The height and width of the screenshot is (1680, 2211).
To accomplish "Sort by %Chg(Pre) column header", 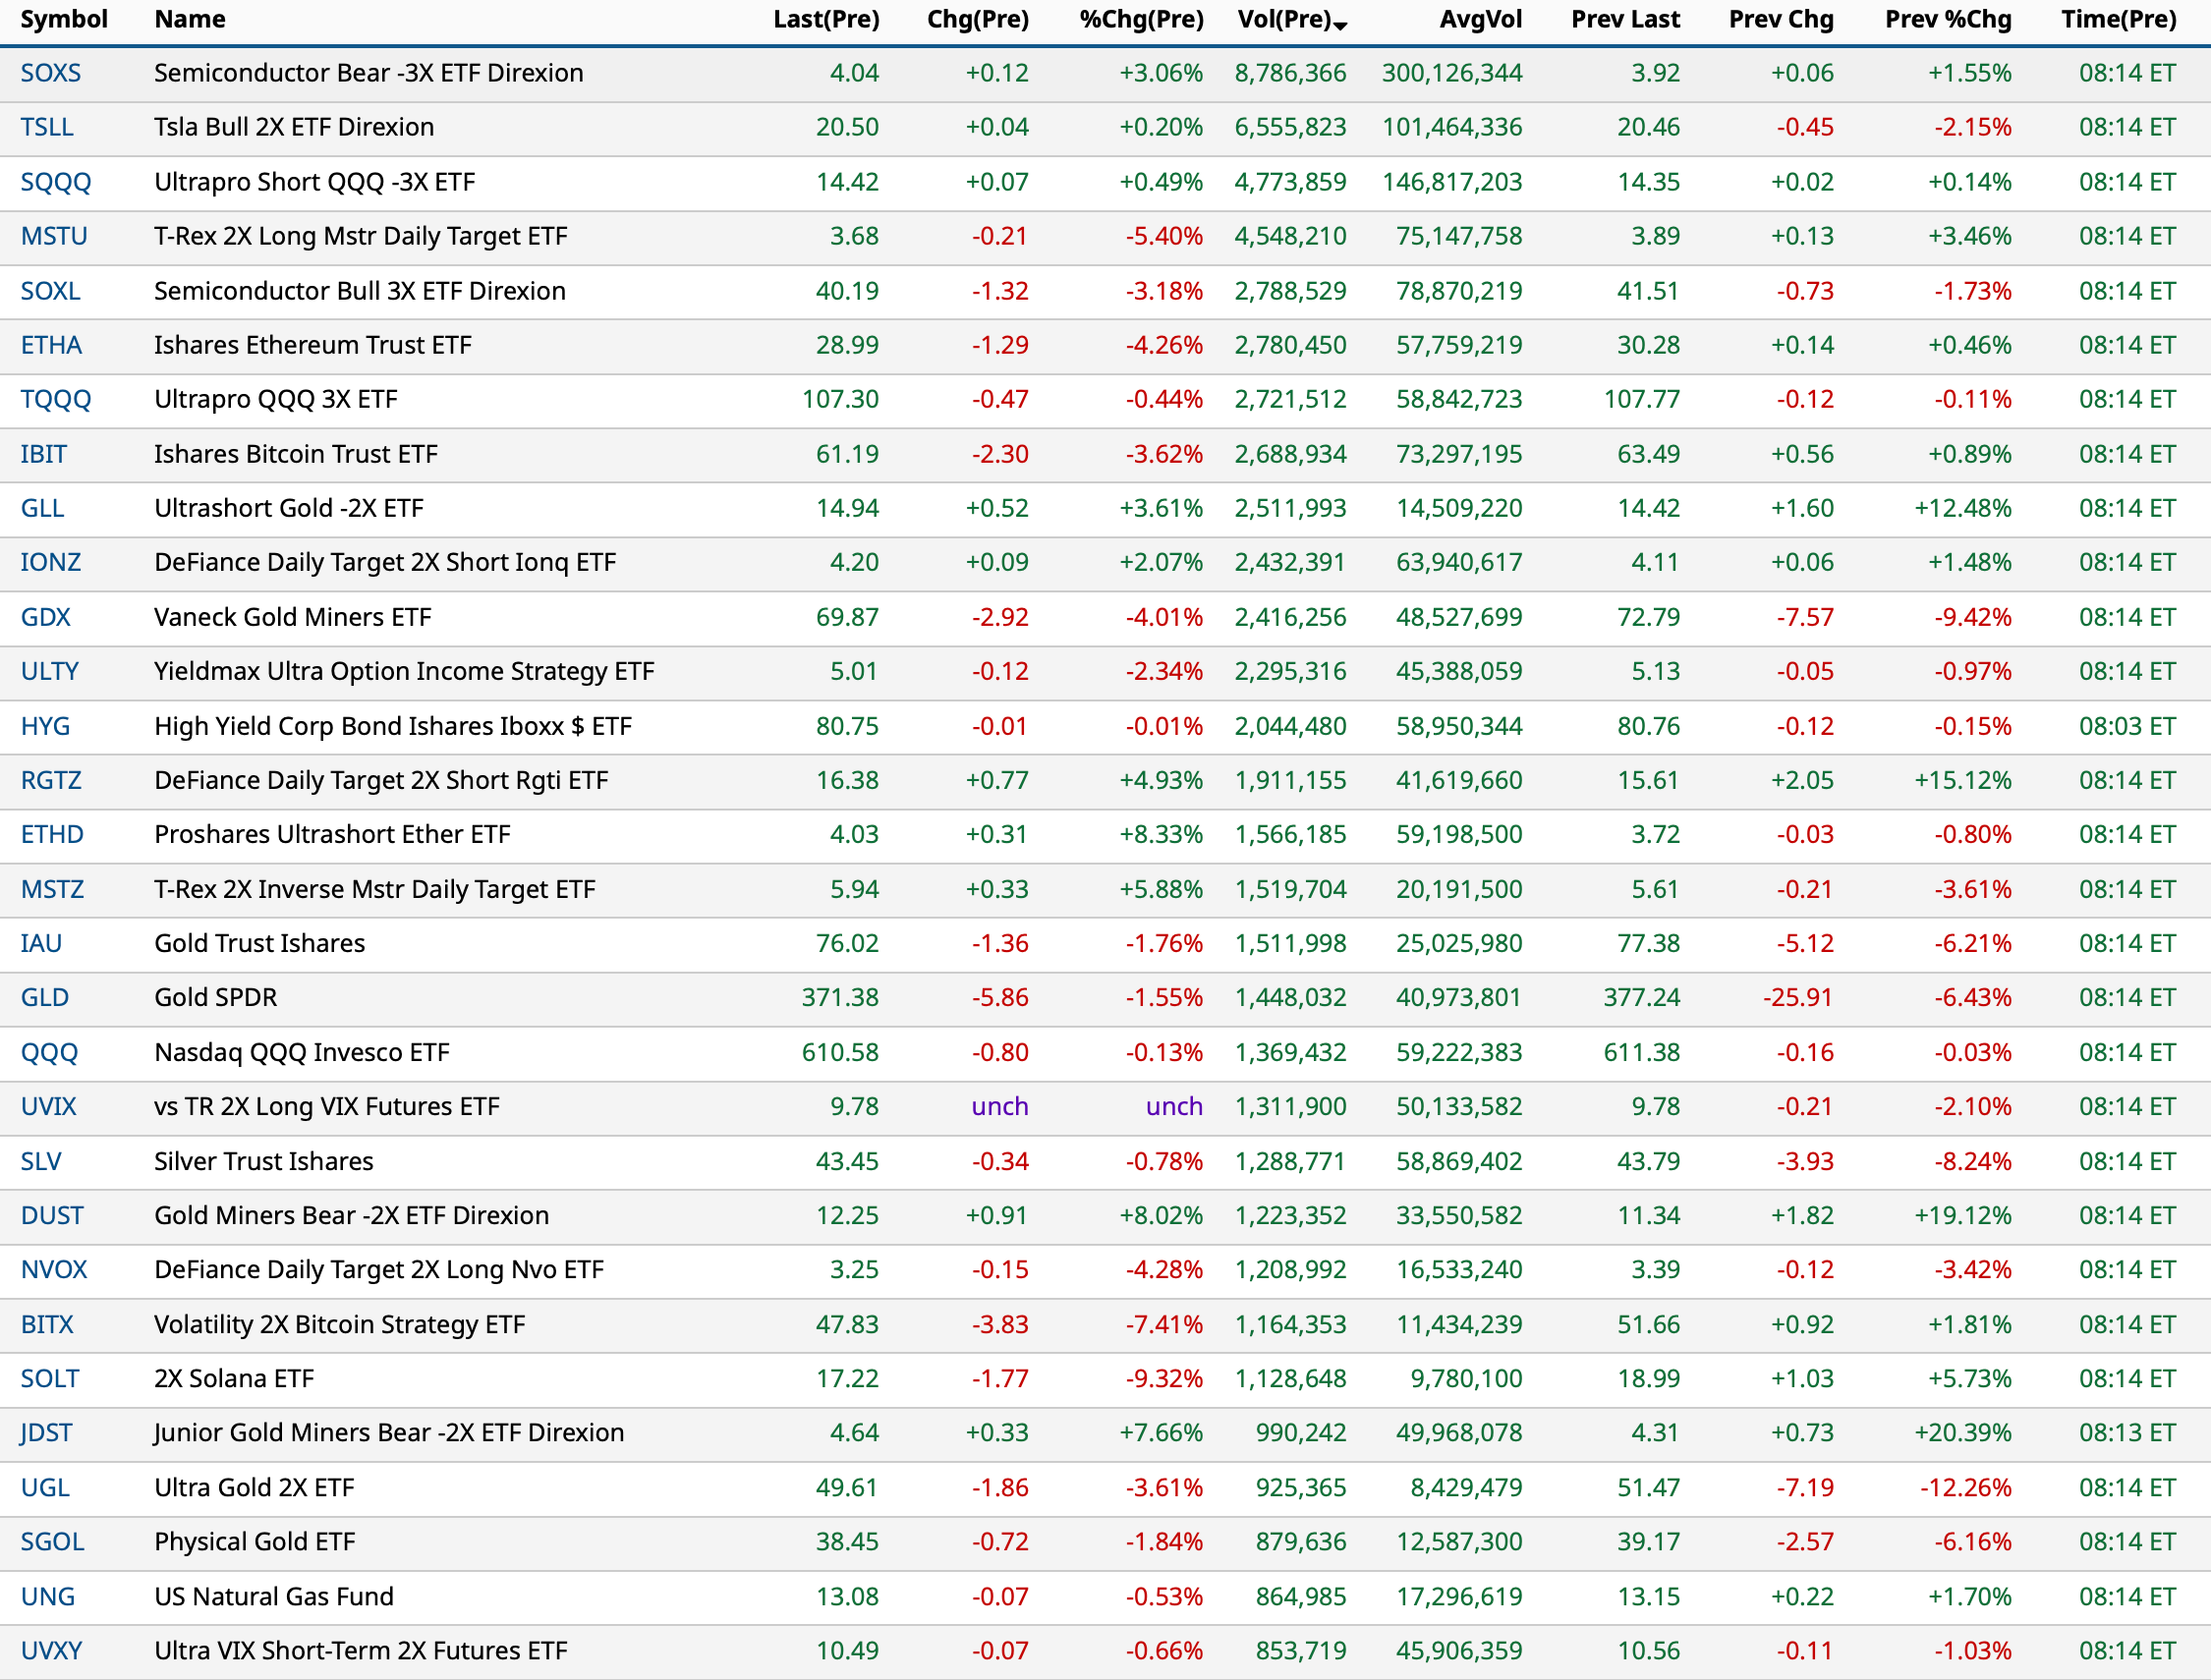I will click(1141, 19).
